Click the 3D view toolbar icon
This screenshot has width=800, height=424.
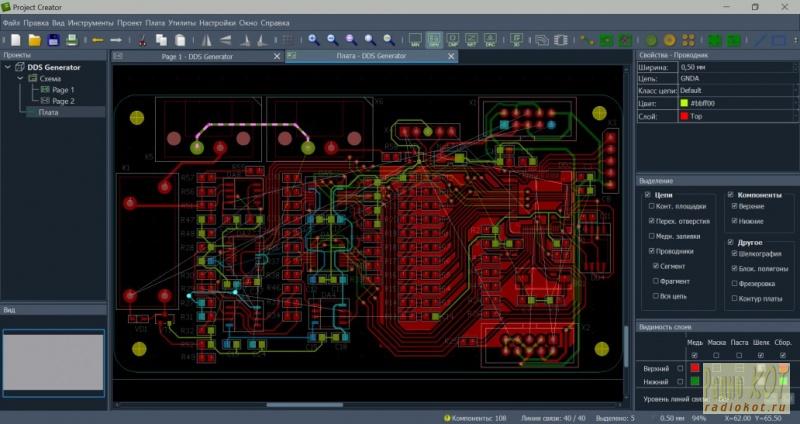pyautogui.click(x=517, y=40)
